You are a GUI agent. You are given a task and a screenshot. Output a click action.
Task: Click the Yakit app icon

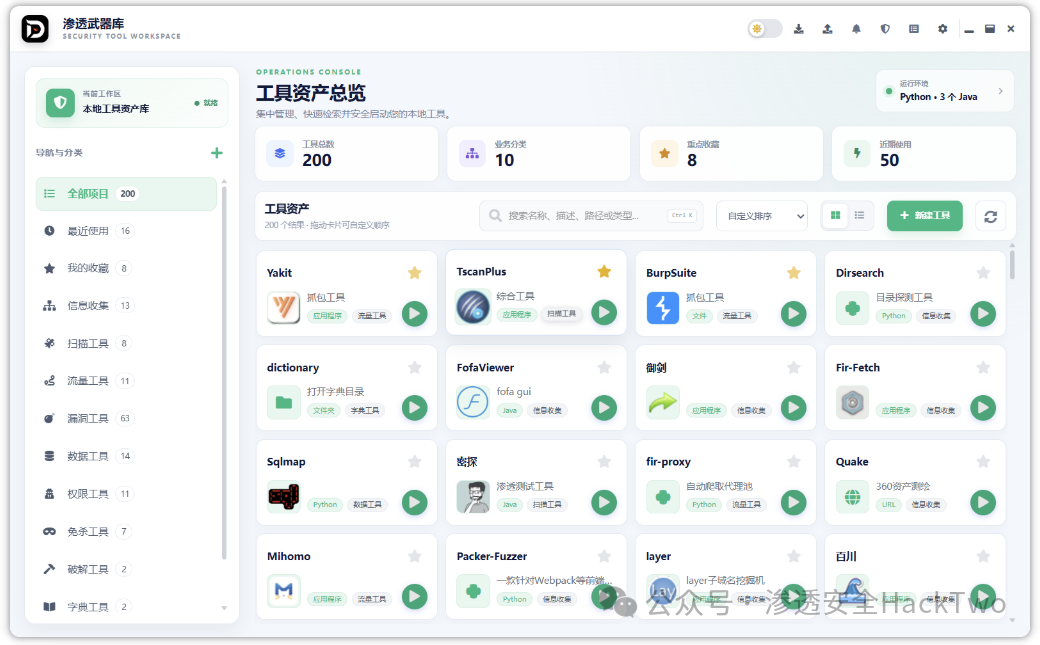(x=284, y=308)
